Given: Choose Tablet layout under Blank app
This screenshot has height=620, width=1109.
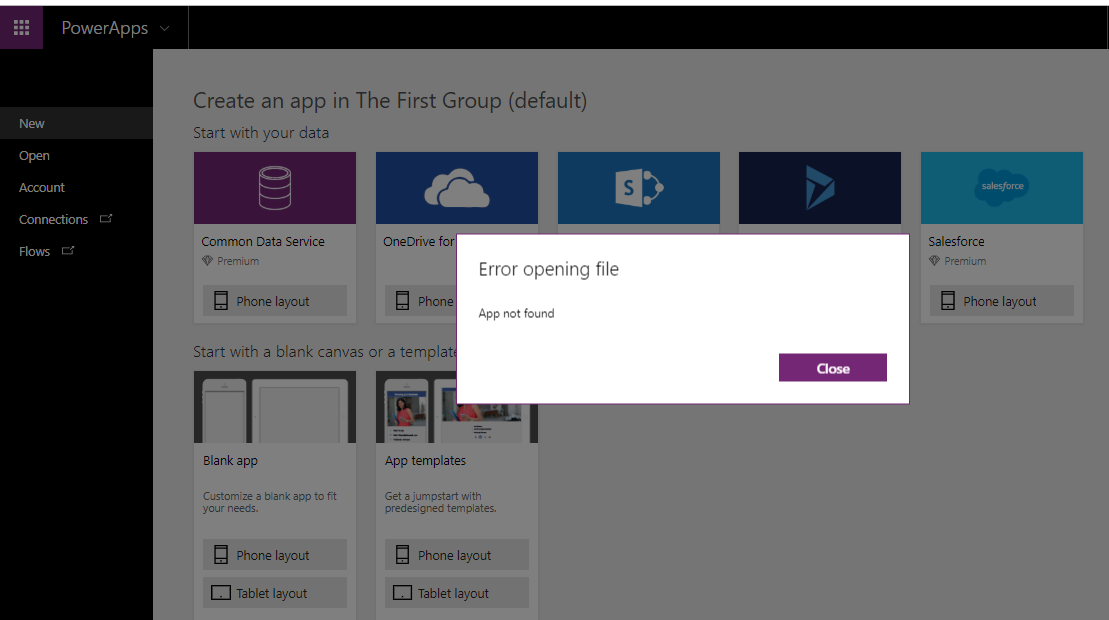Looking at the screenshot, I should pyautogui.click(x=274, y=592).
